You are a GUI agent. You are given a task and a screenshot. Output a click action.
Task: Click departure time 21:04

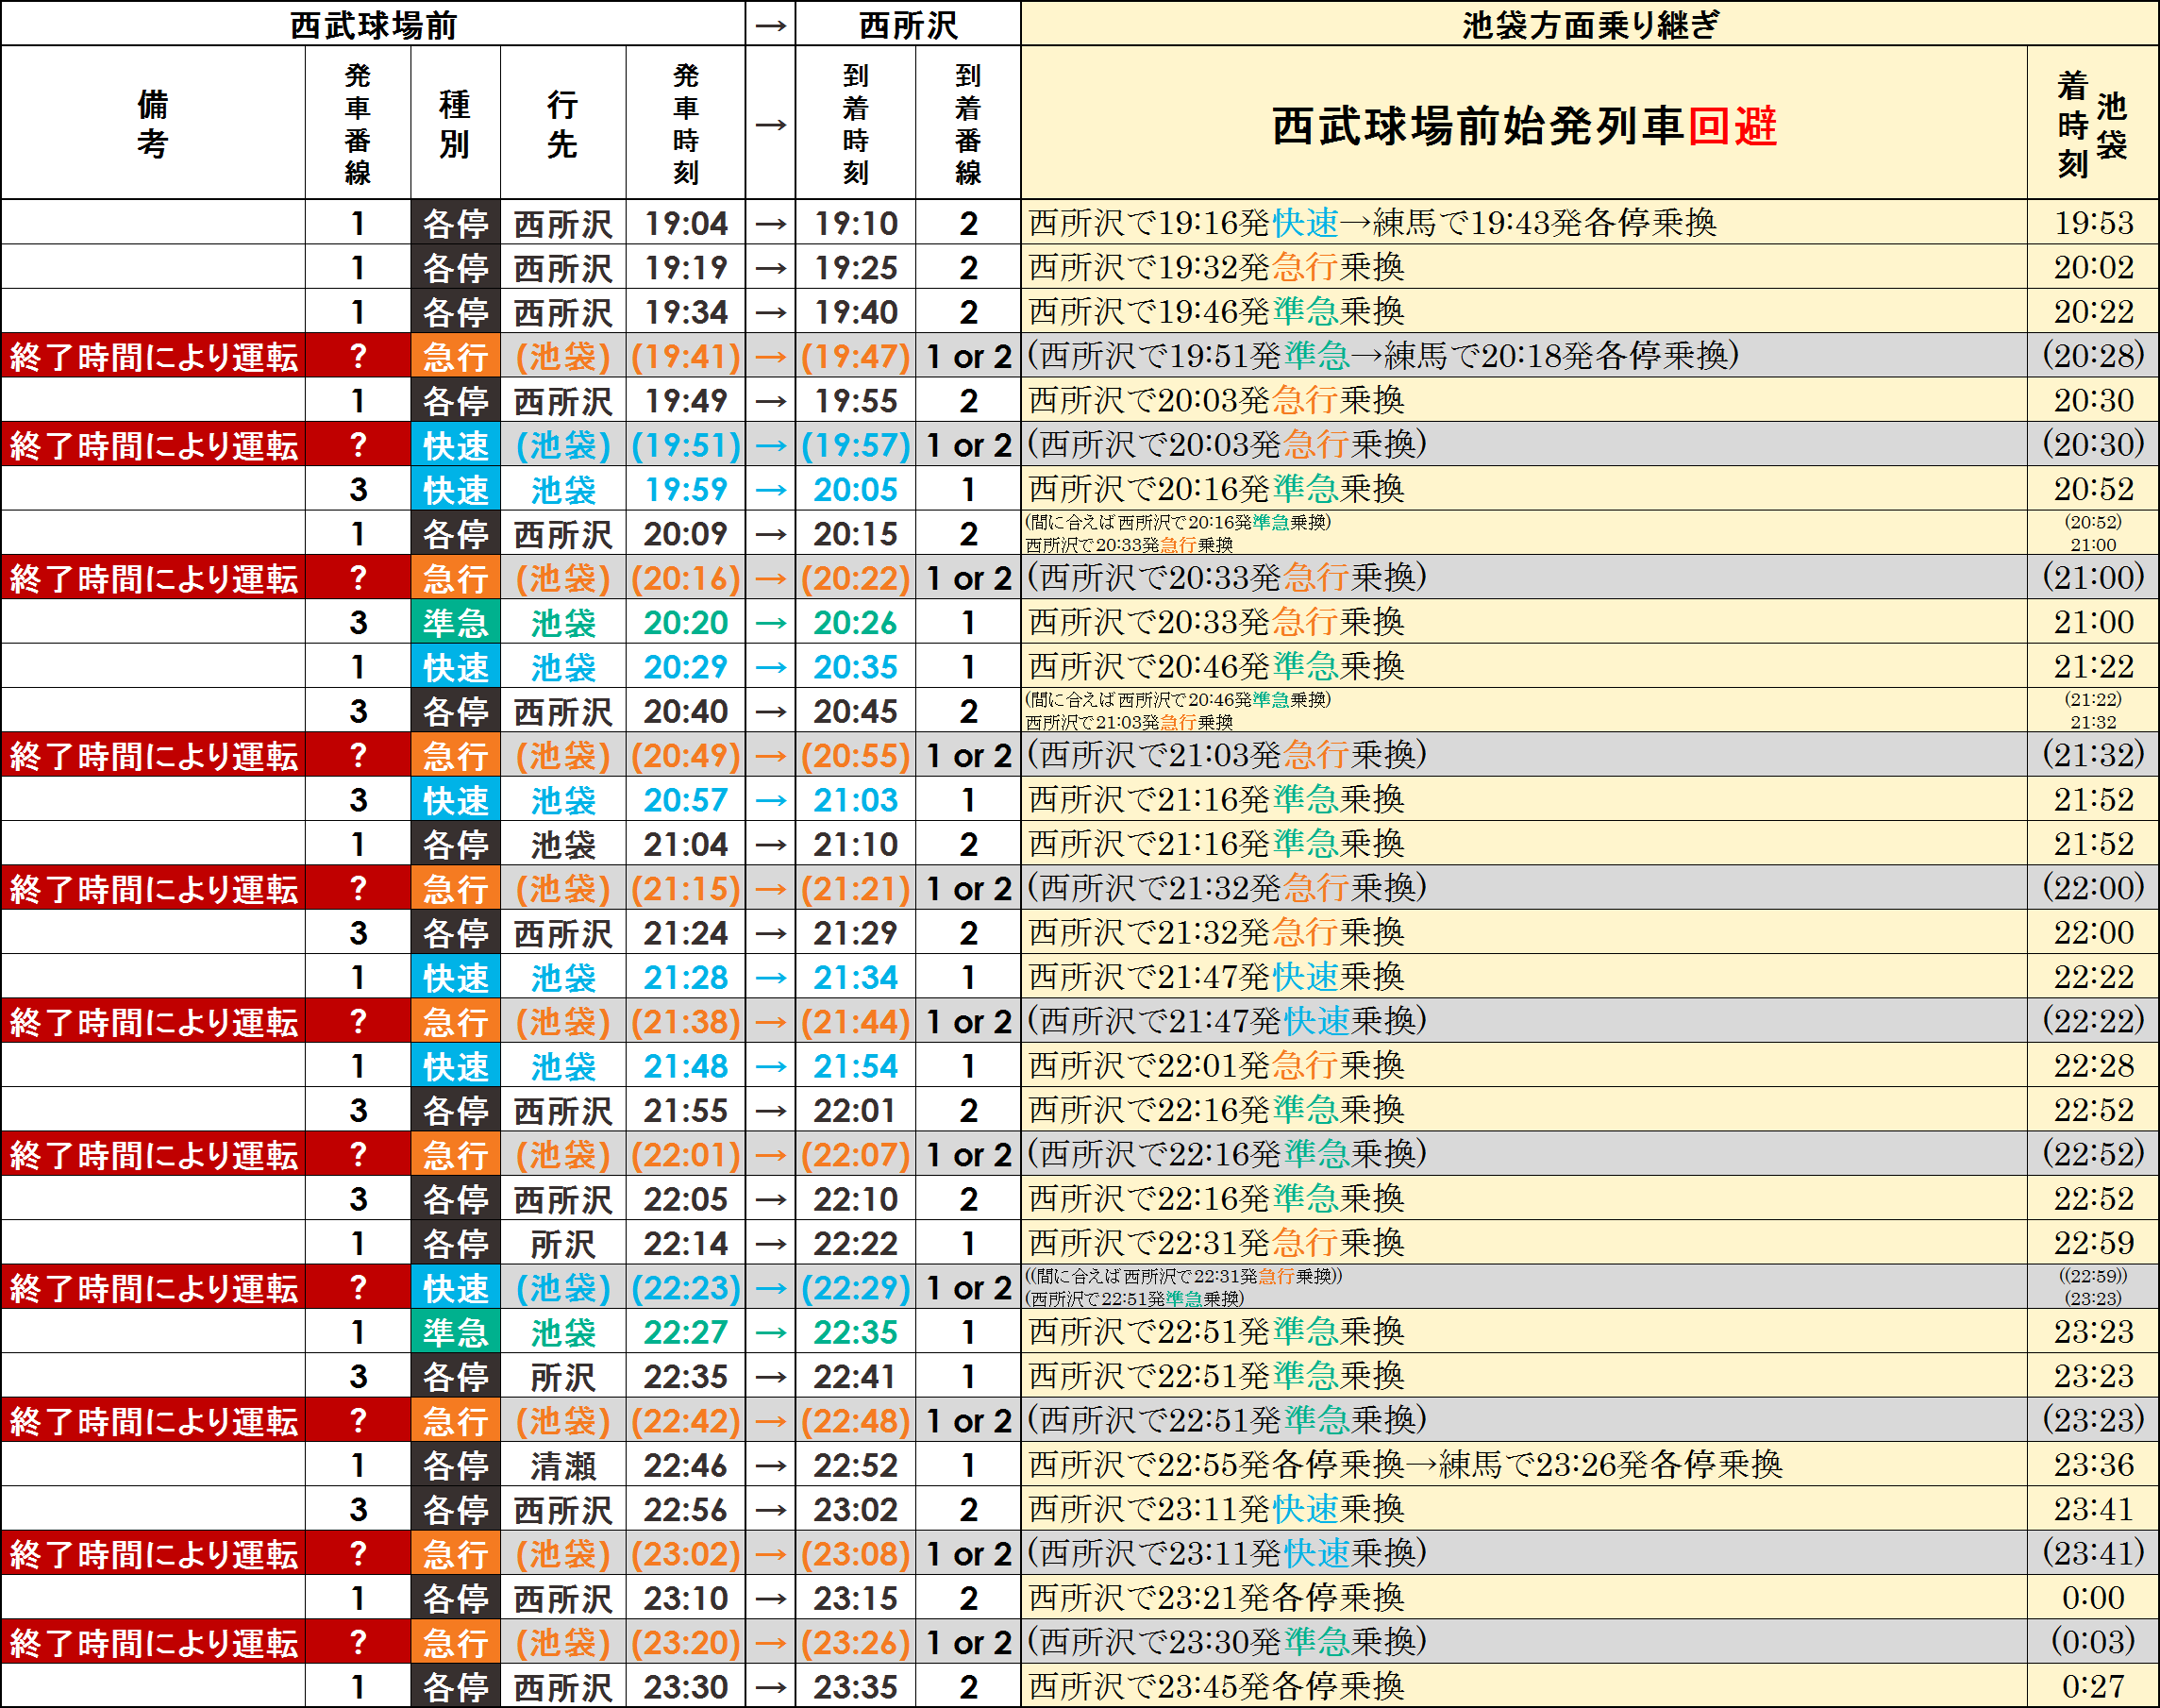click(x=686, y=844)
